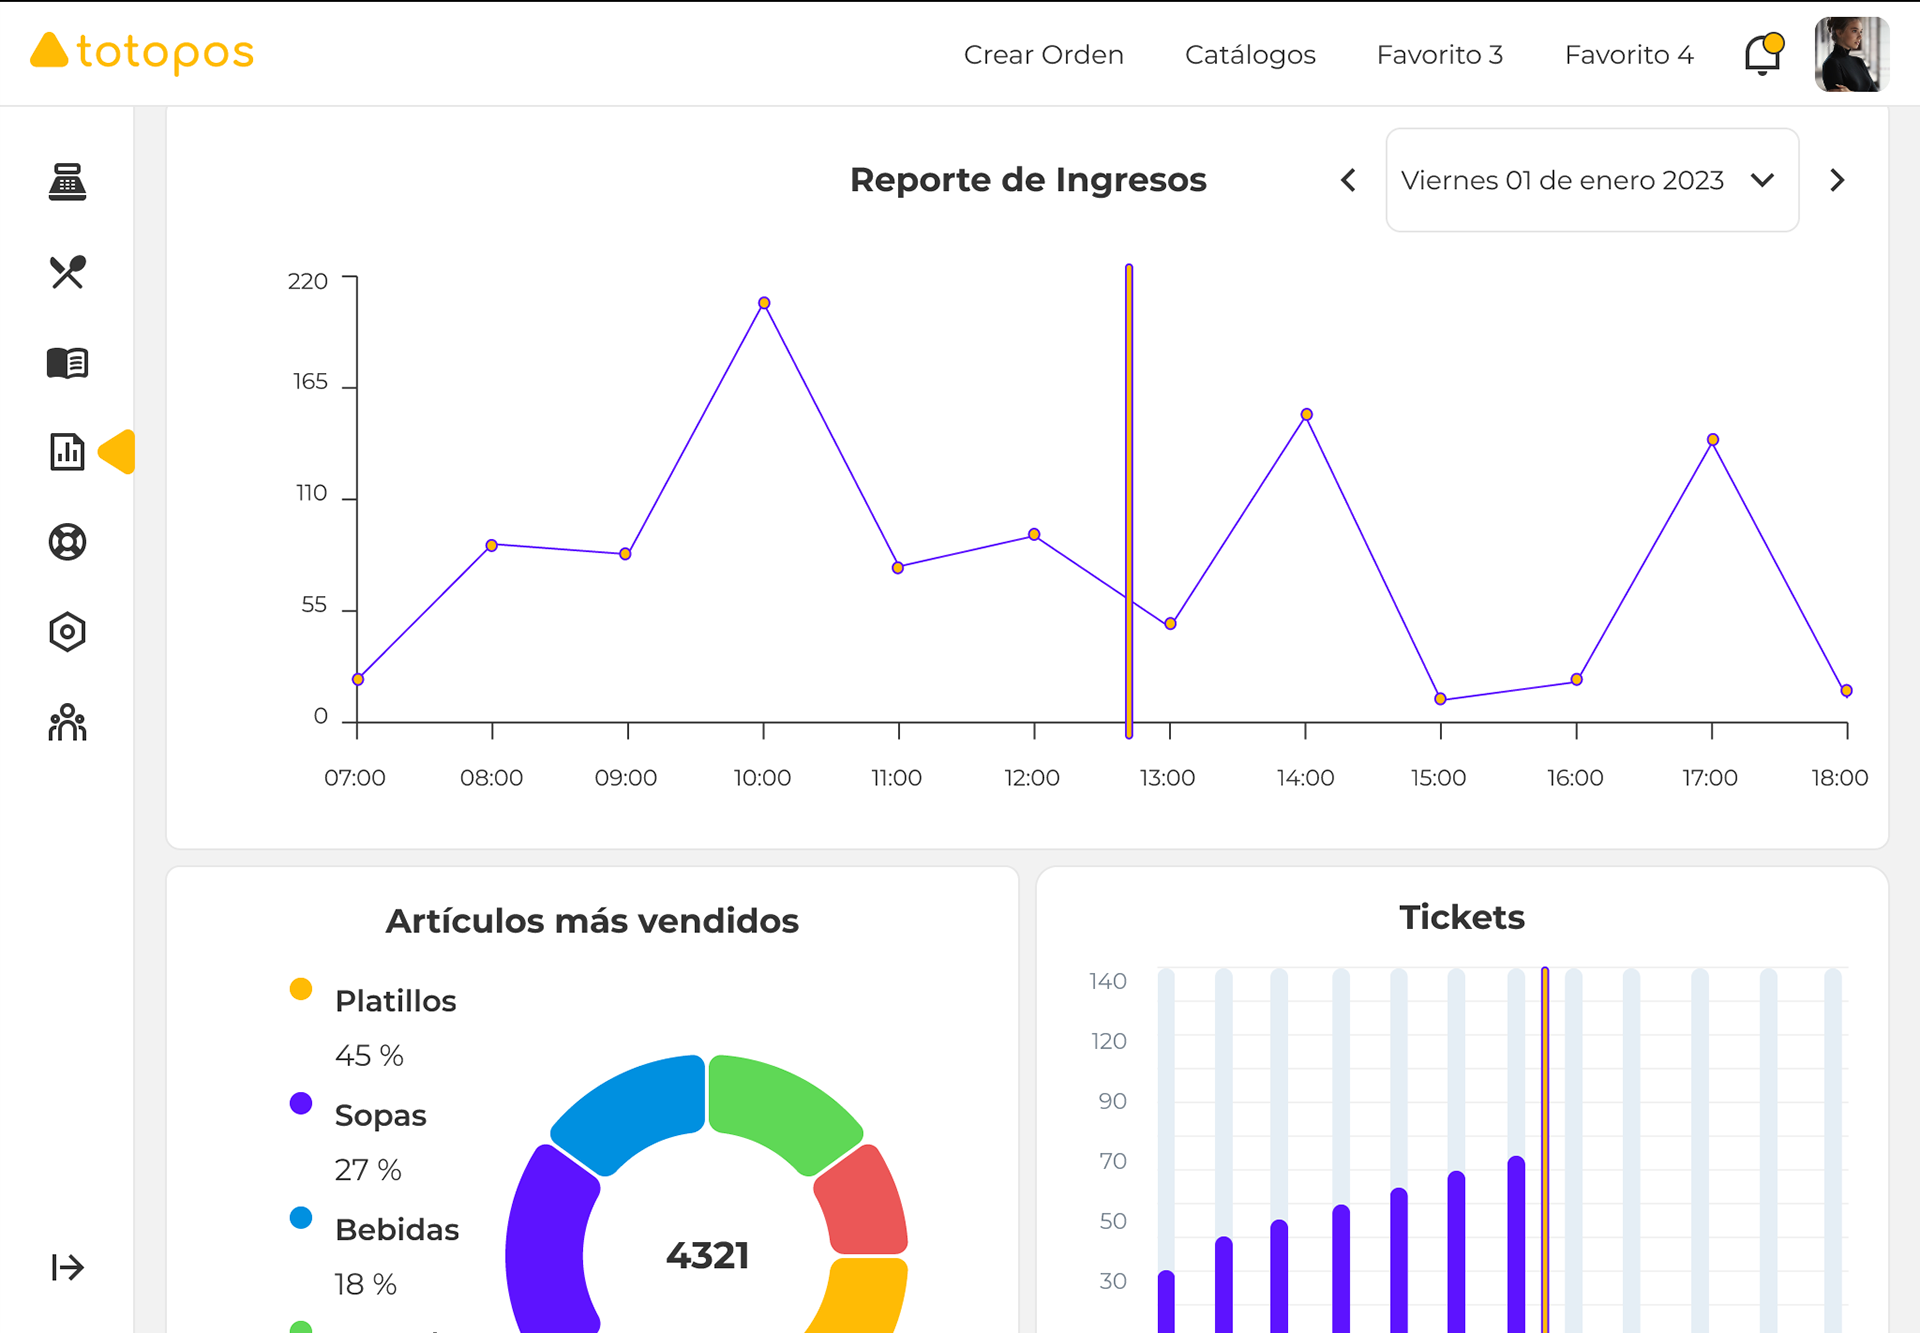Open the fork and spoon restaurant icon

(x=67, y=272)
